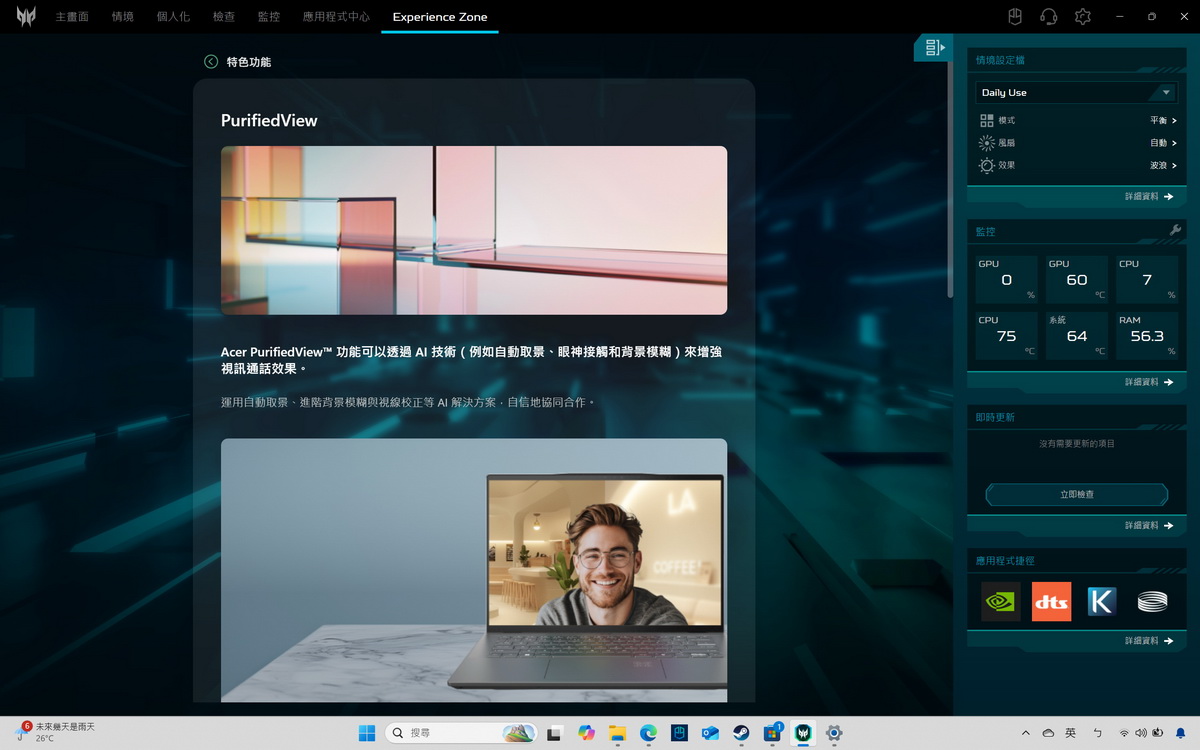
Task: Launch the DTS app shortcut
Action: click(1051, 601)
